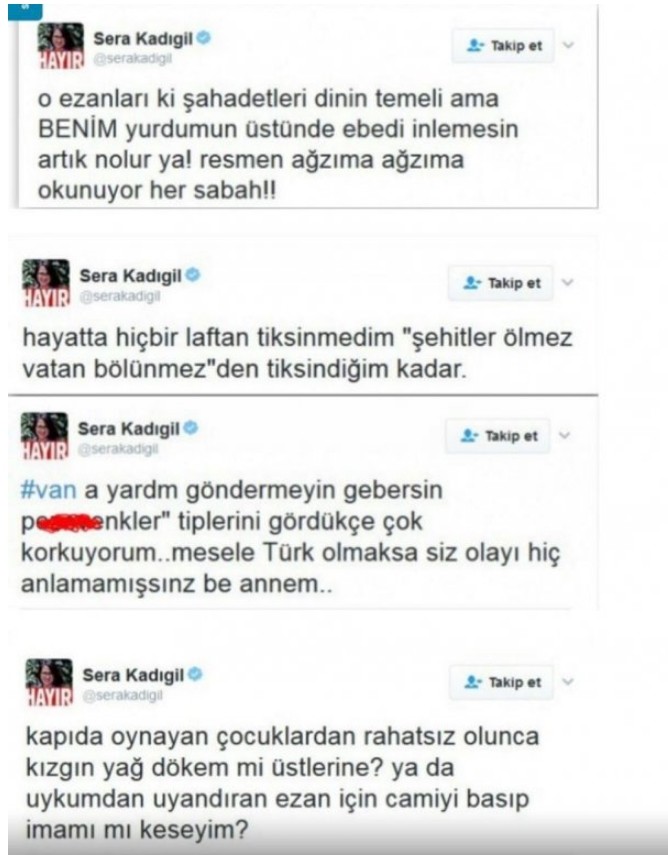This screenshot has width=668, height=855.
Task: Click the blue quote icon in the top-left corner
Action: point(25,11)
